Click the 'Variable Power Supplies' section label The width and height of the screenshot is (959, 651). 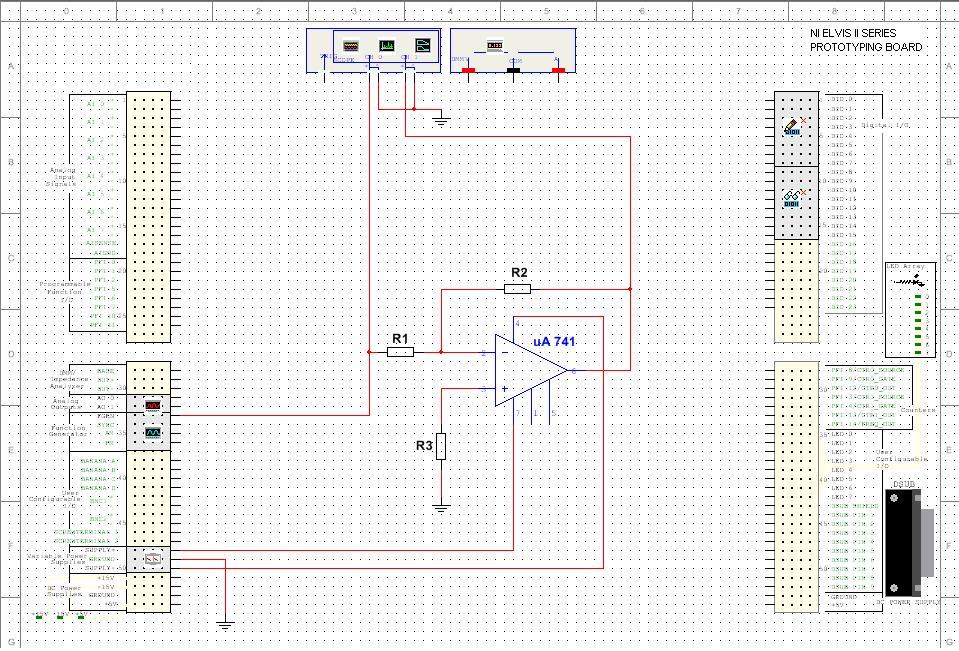tap(57, 559)
